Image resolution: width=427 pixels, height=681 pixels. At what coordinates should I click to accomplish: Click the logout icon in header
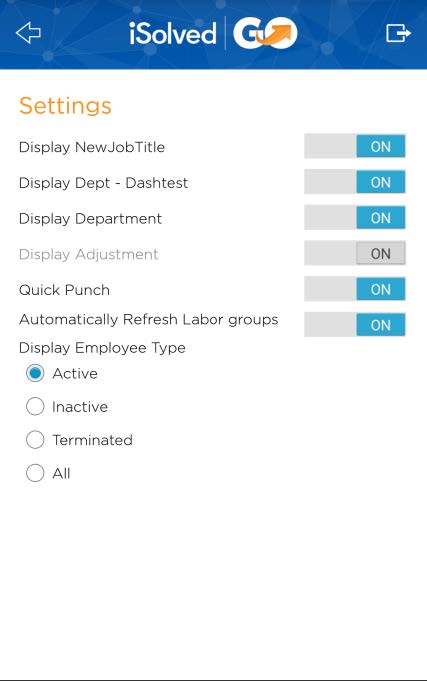click(398, 33)
